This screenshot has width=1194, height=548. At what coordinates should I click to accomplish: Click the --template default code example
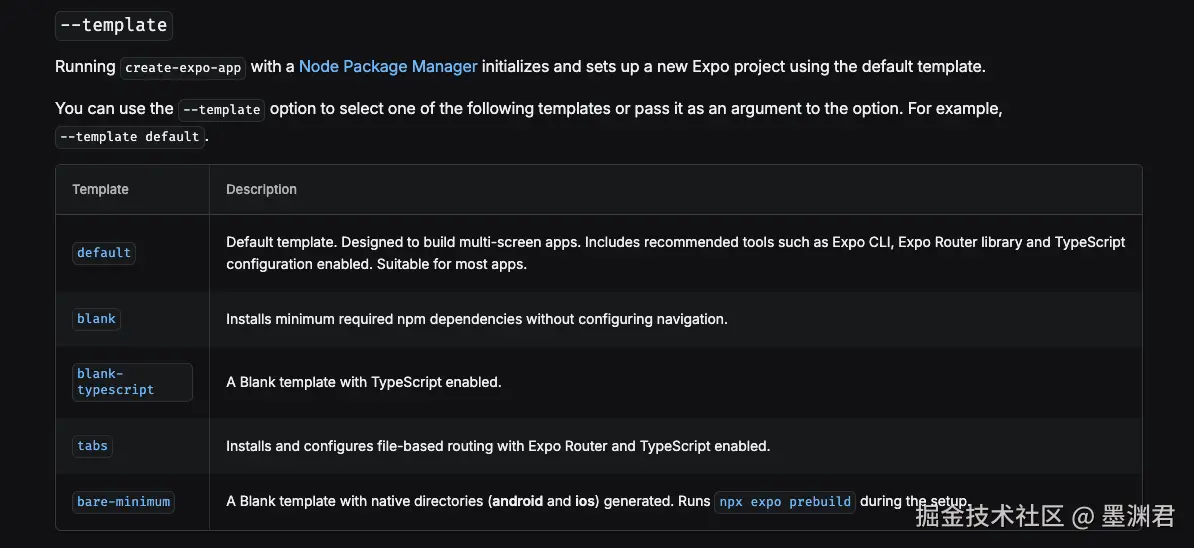pyautogui.click(x=130, y=137)
